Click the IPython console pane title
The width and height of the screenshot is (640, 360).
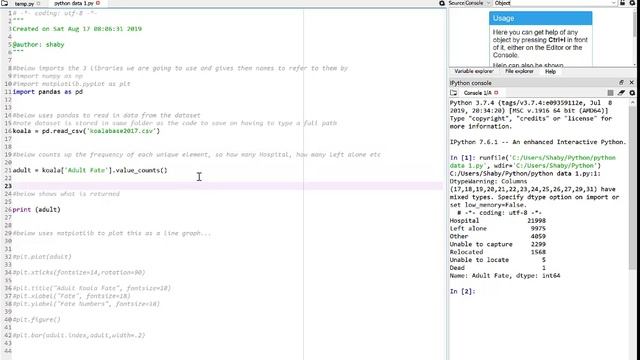(x=470, y=83)
